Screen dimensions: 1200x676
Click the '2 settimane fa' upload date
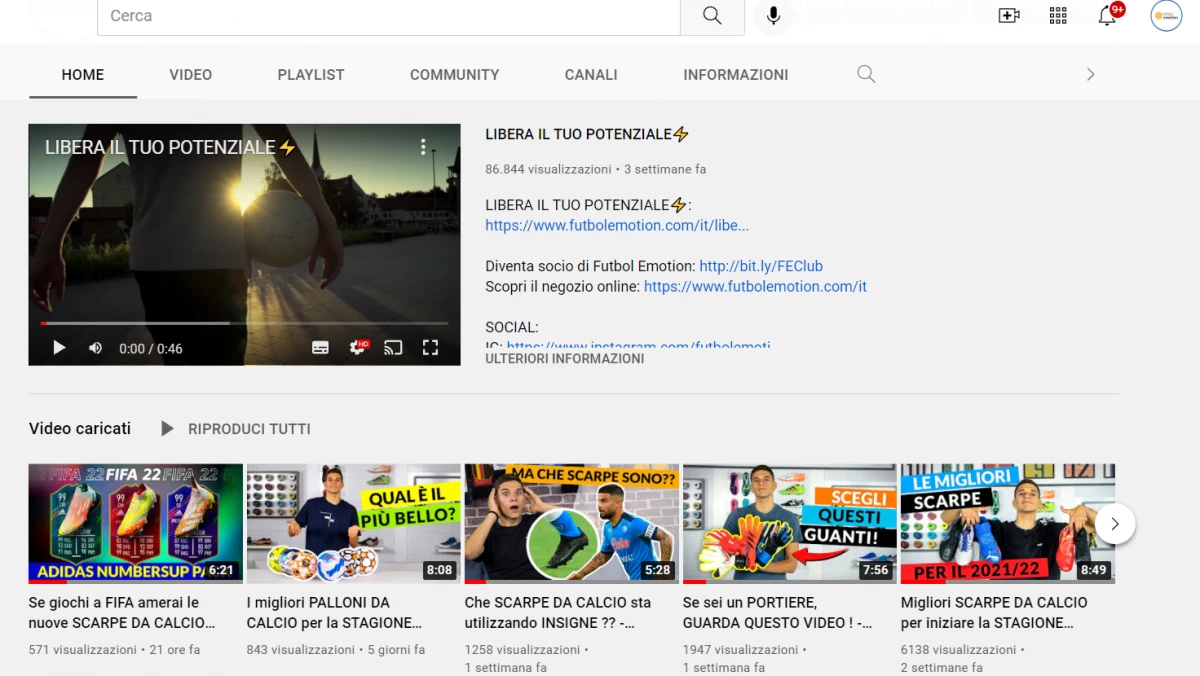(x=942, y=668)
